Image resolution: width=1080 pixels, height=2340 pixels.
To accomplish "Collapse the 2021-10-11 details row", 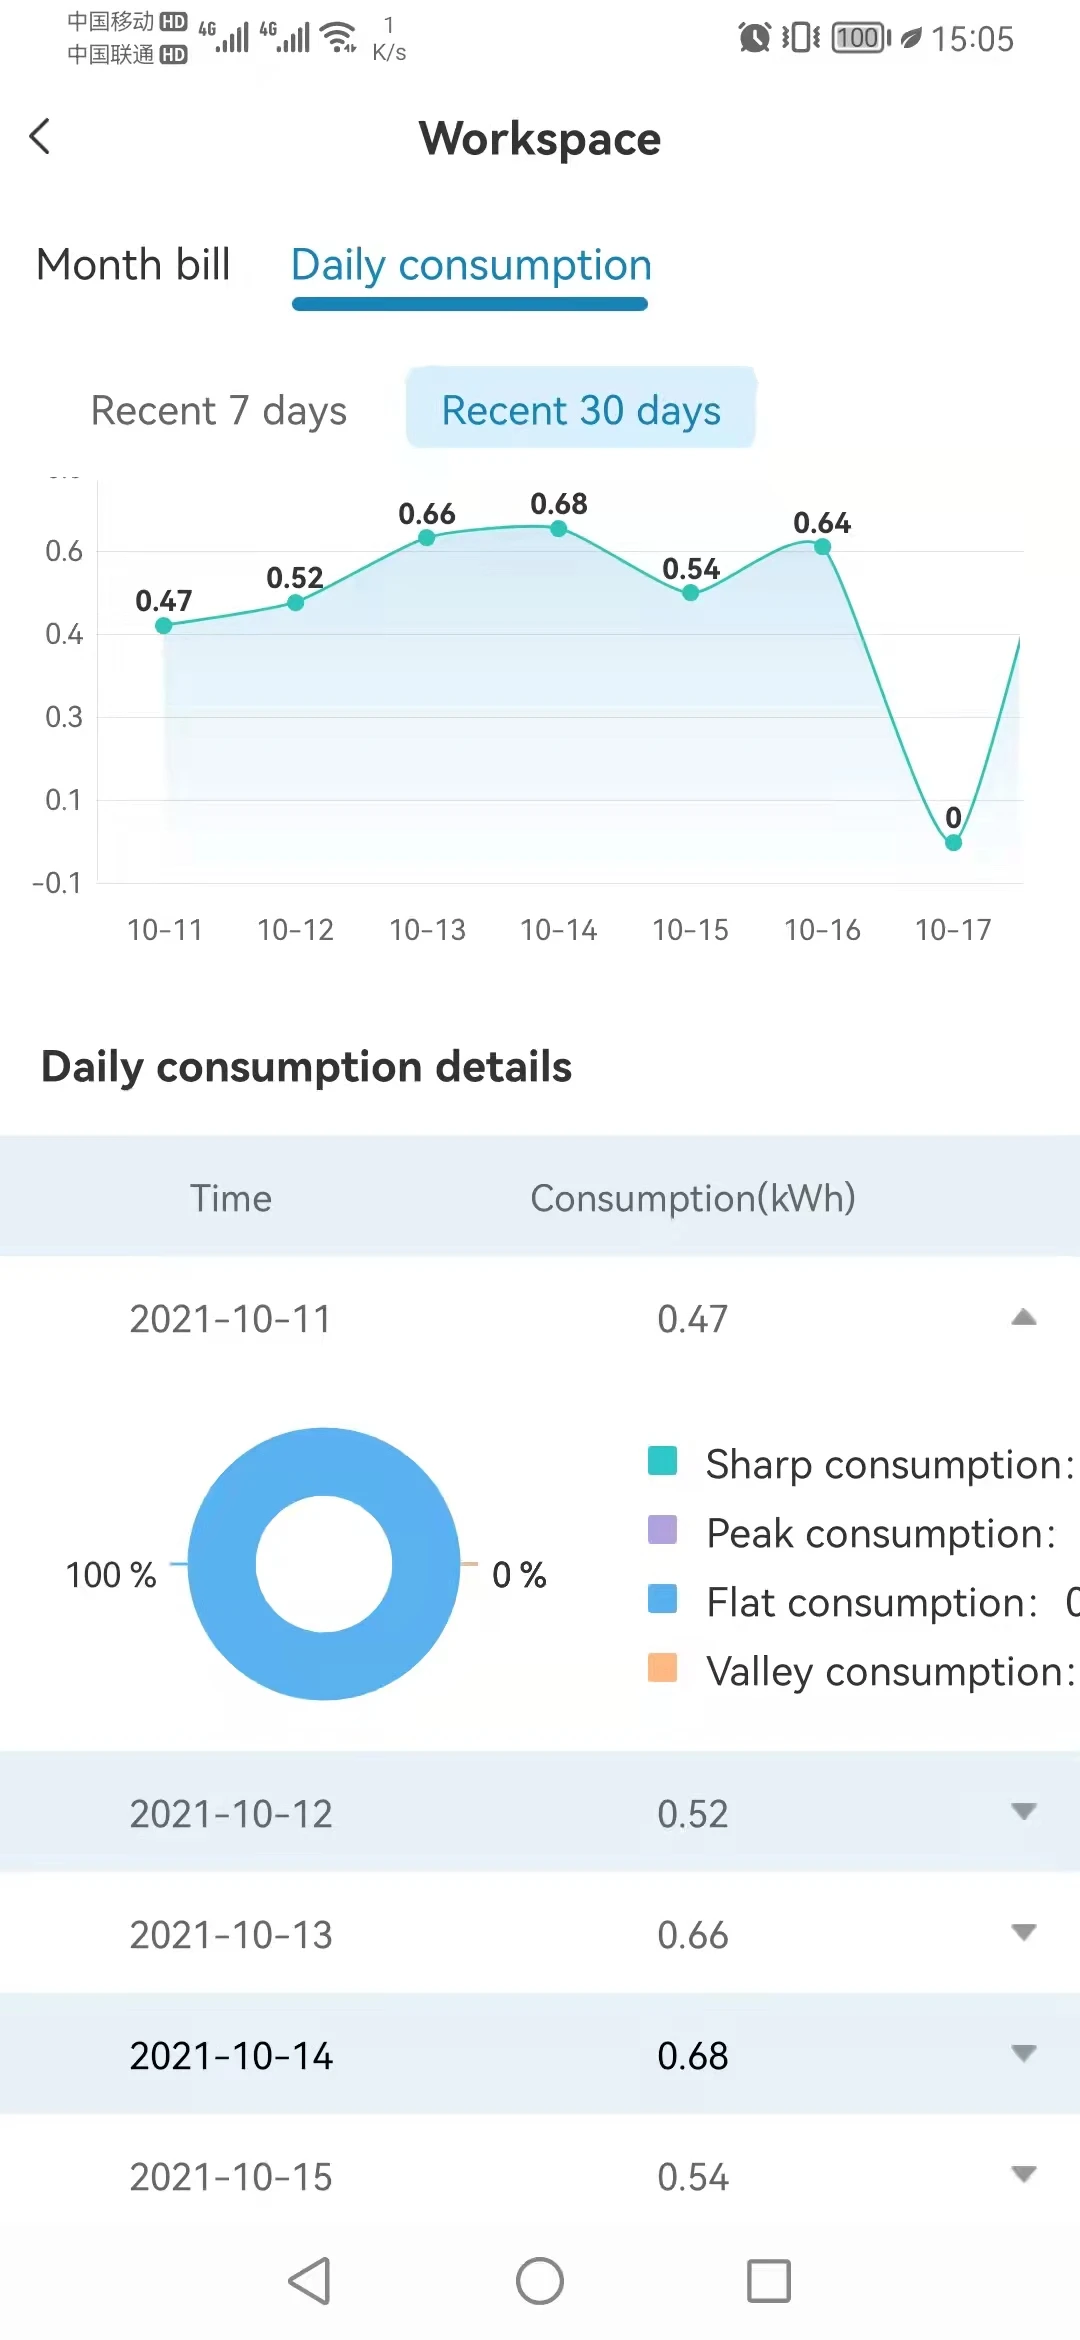I will coord(1023,1318).
